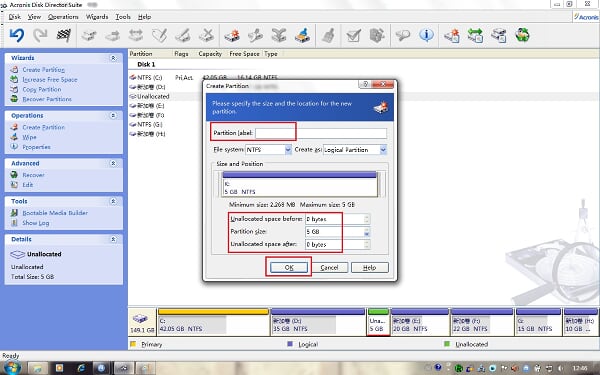Collapse the Wizards sidebar panel
This screenshot has height=375, width=600.
113,58
